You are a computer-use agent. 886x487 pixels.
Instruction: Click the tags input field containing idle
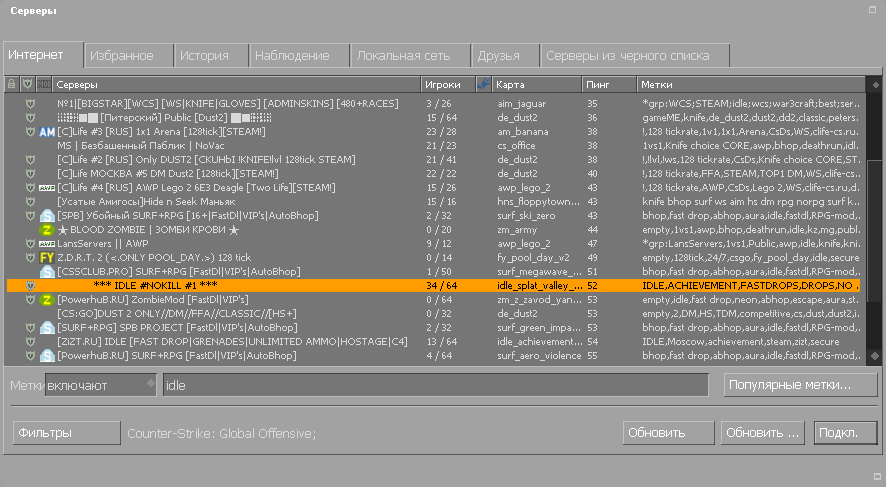[435, 385]
